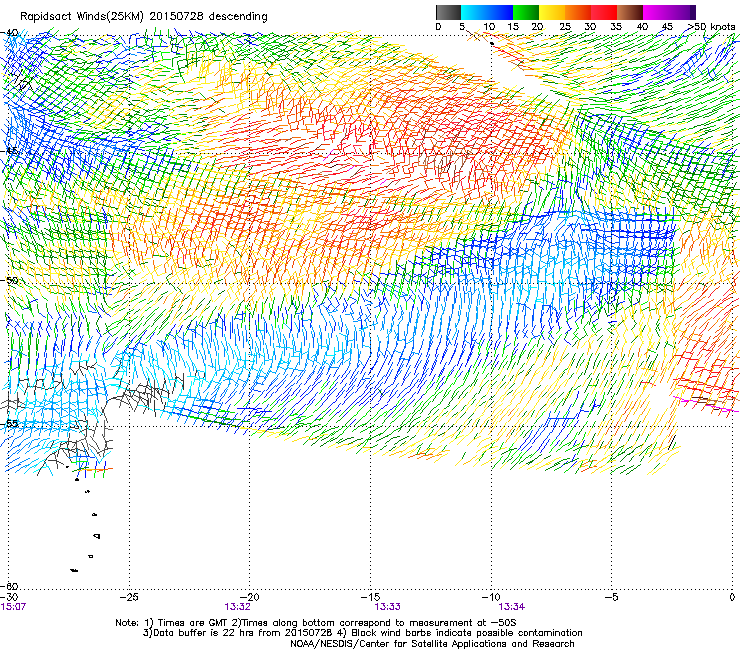Click the -20 longitude axis label
Viewport: 740px width, 650px height.
click(x=250, y=597)
